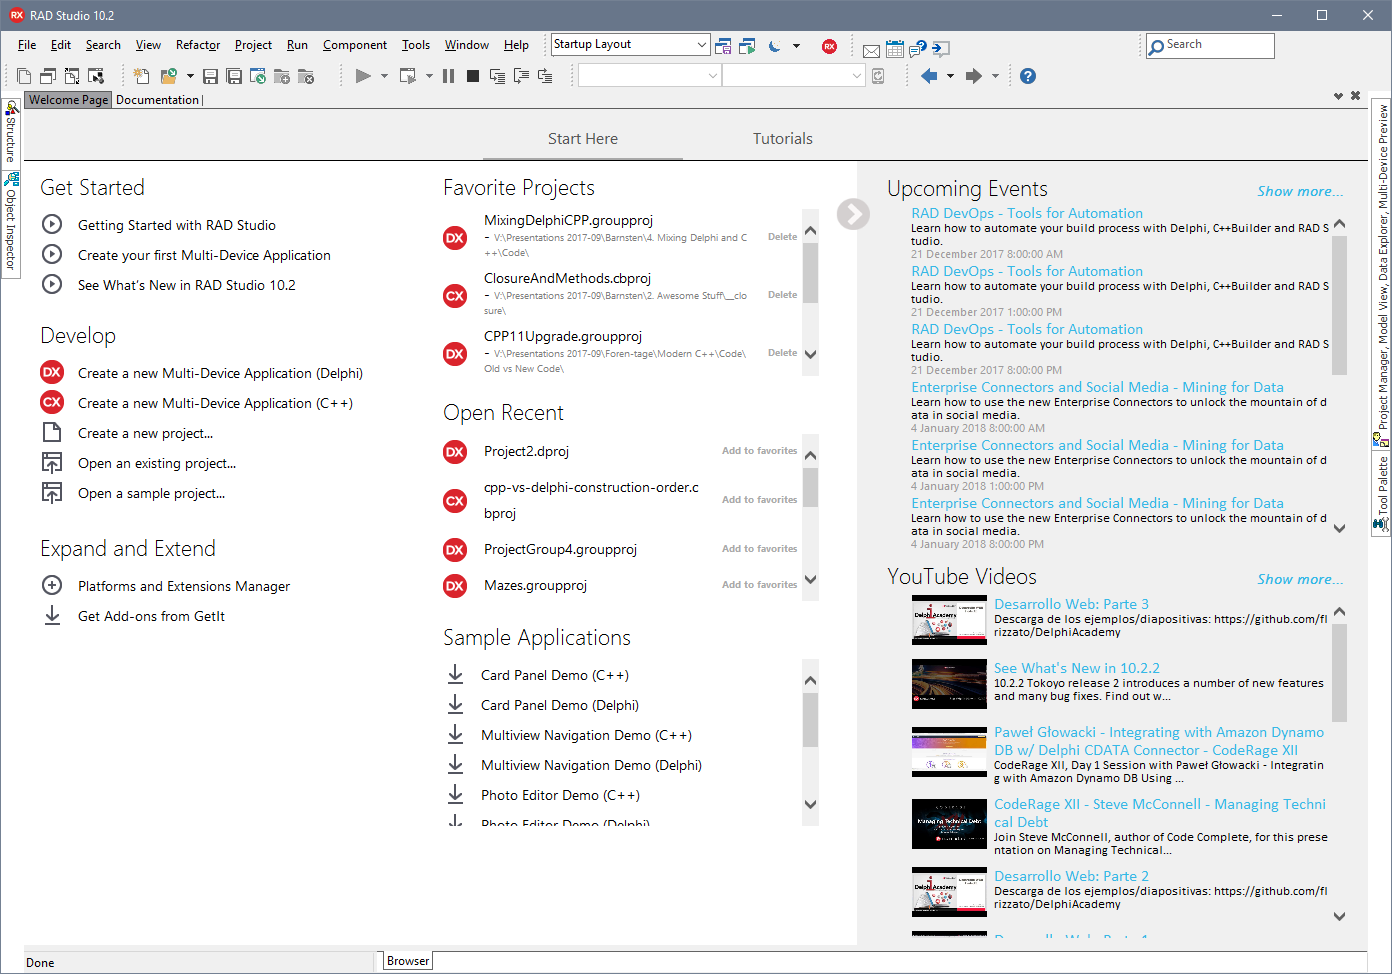Expand the Open Project dropdown arrow
The height and width of the screenshot is (974, 1392).
[x=190, y=76]
